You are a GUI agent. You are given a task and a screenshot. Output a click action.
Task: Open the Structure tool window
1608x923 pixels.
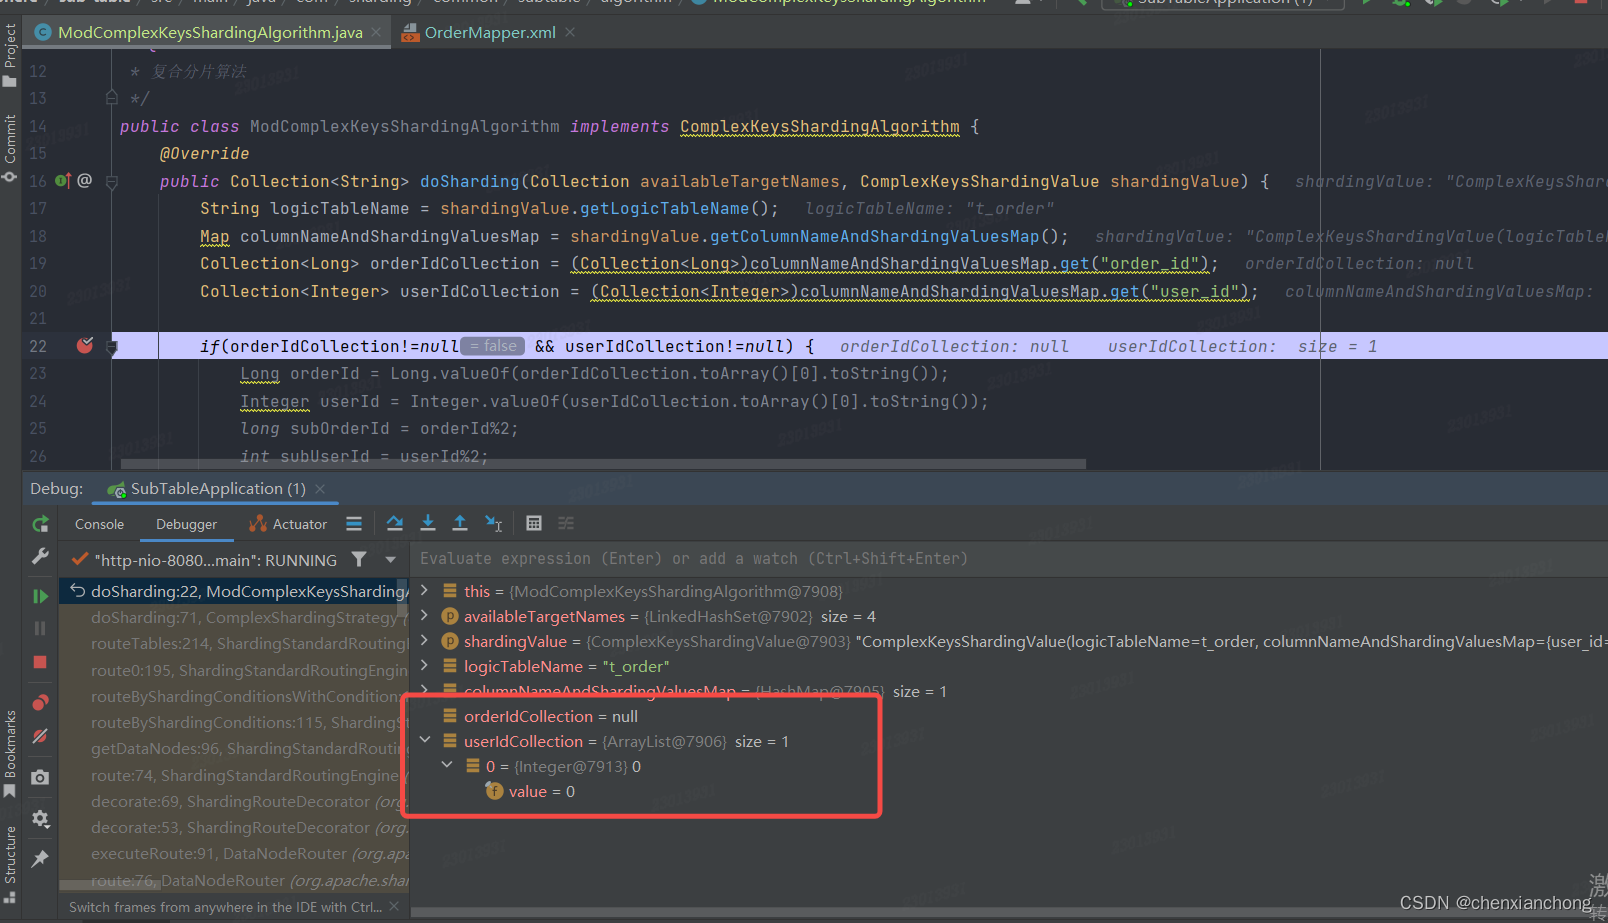point(10,863)
